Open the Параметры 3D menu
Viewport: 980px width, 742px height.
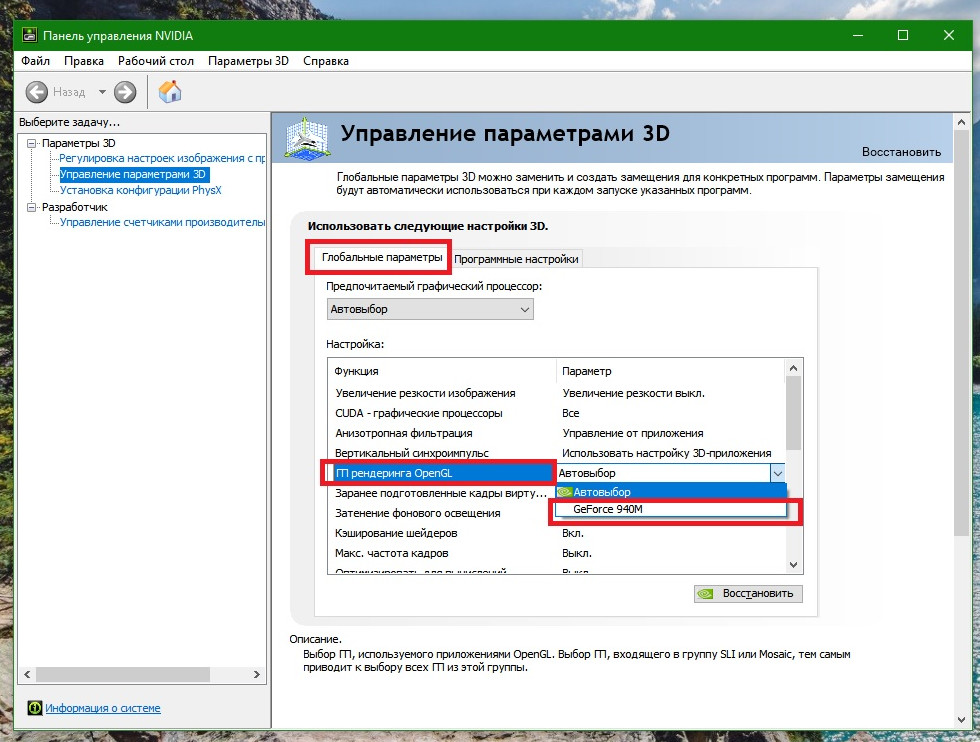point(248,61)
